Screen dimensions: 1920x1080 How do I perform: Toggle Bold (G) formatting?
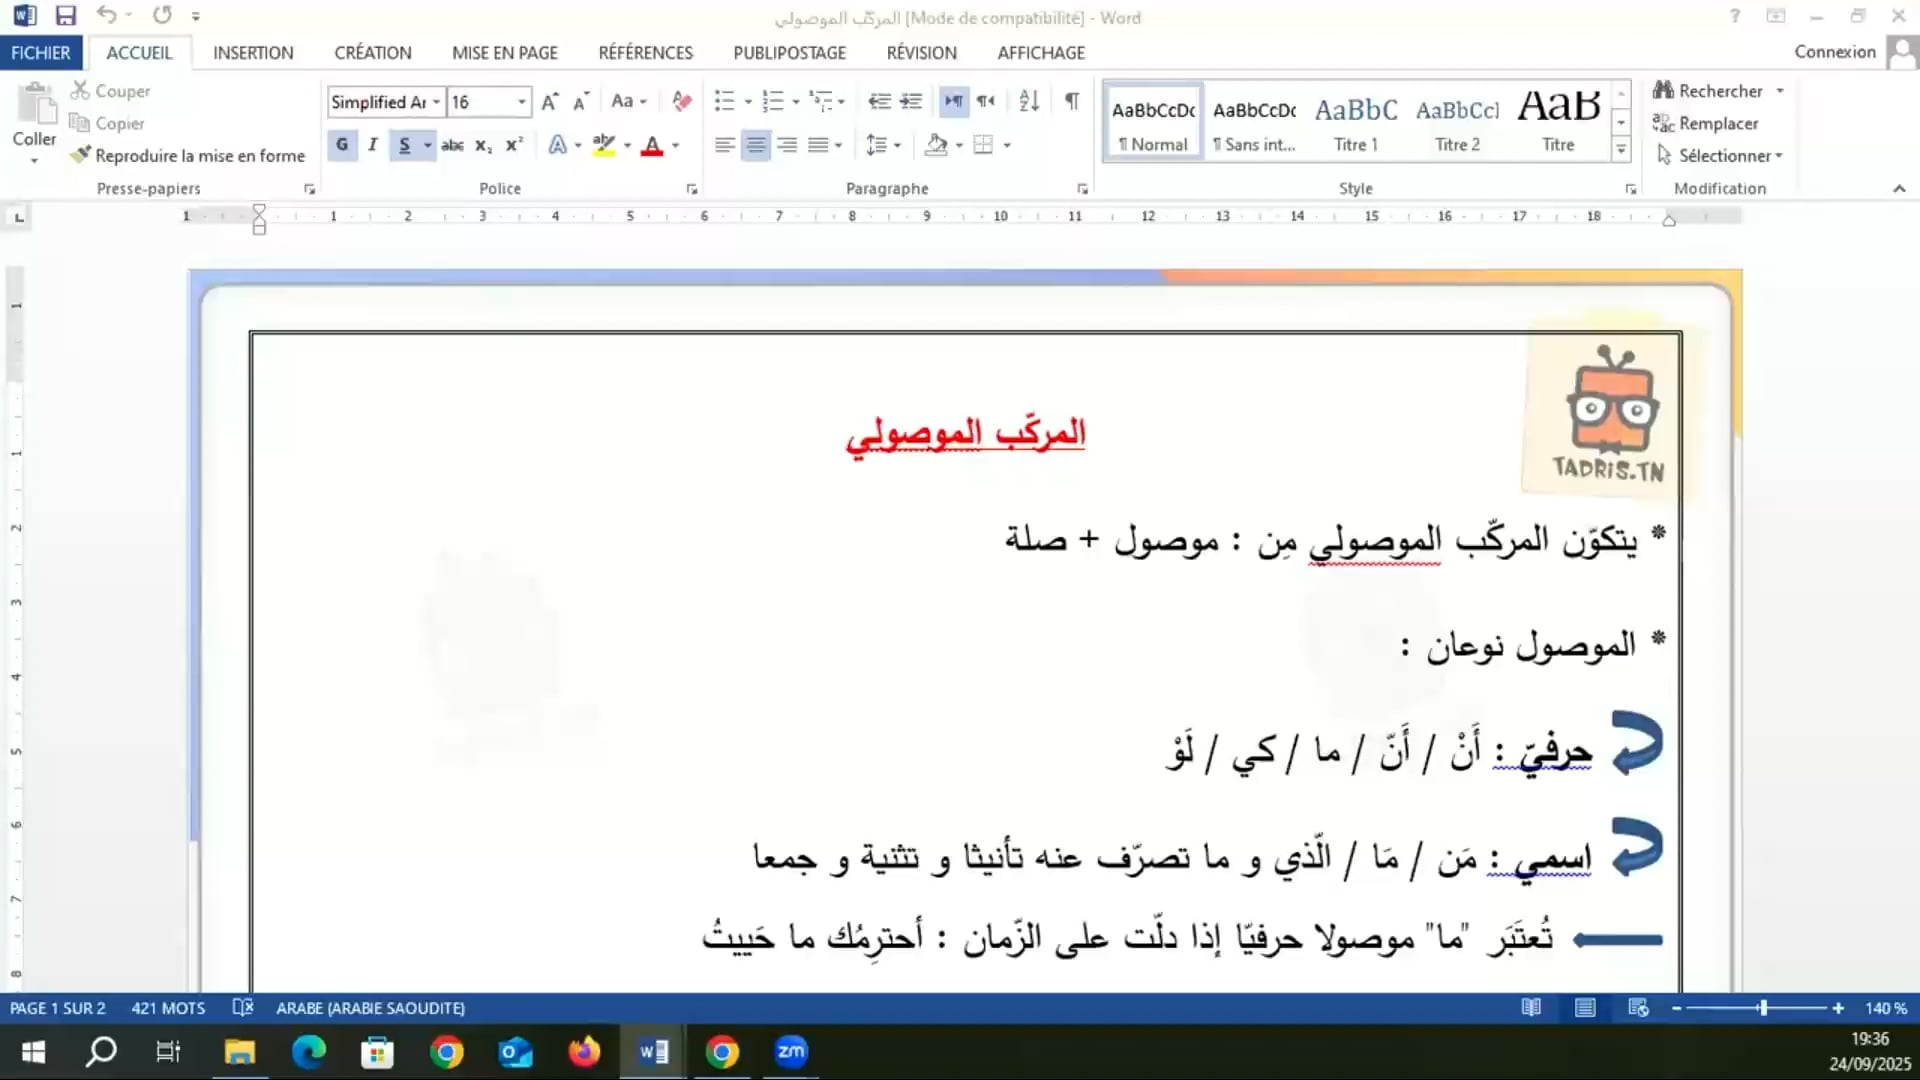[x=342, y=145]
